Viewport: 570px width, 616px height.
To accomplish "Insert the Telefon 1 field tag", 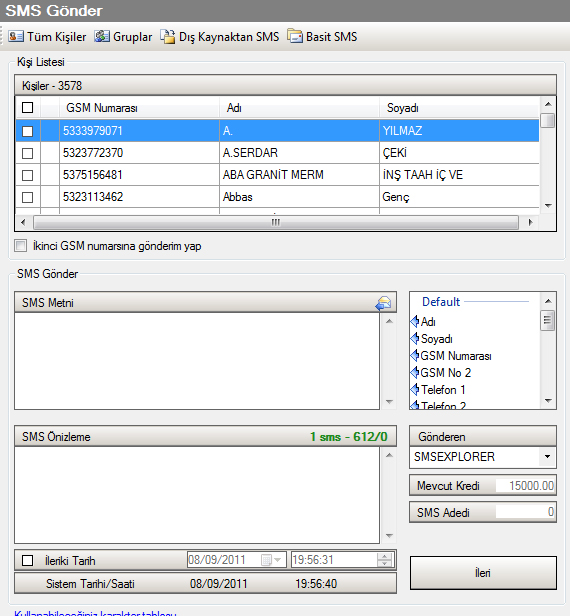I will (438, 390).
